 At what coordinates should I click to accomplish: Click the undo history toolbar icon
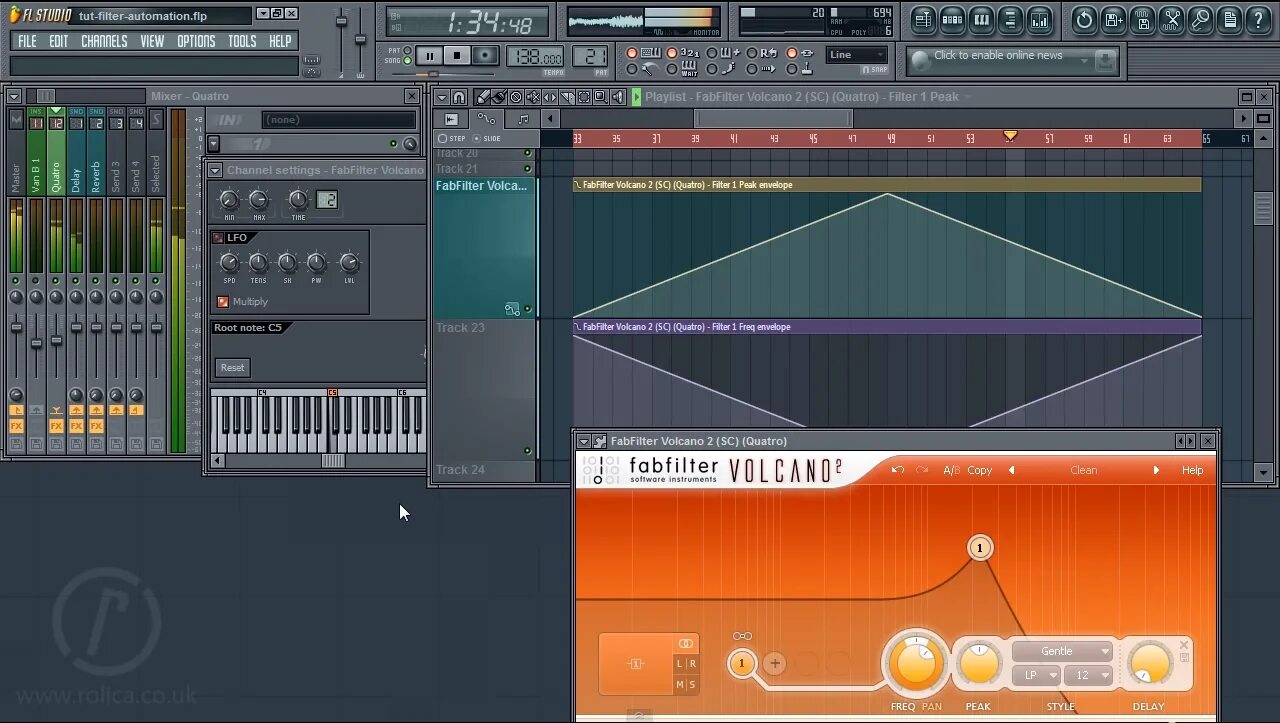[x=1084, y=19]
